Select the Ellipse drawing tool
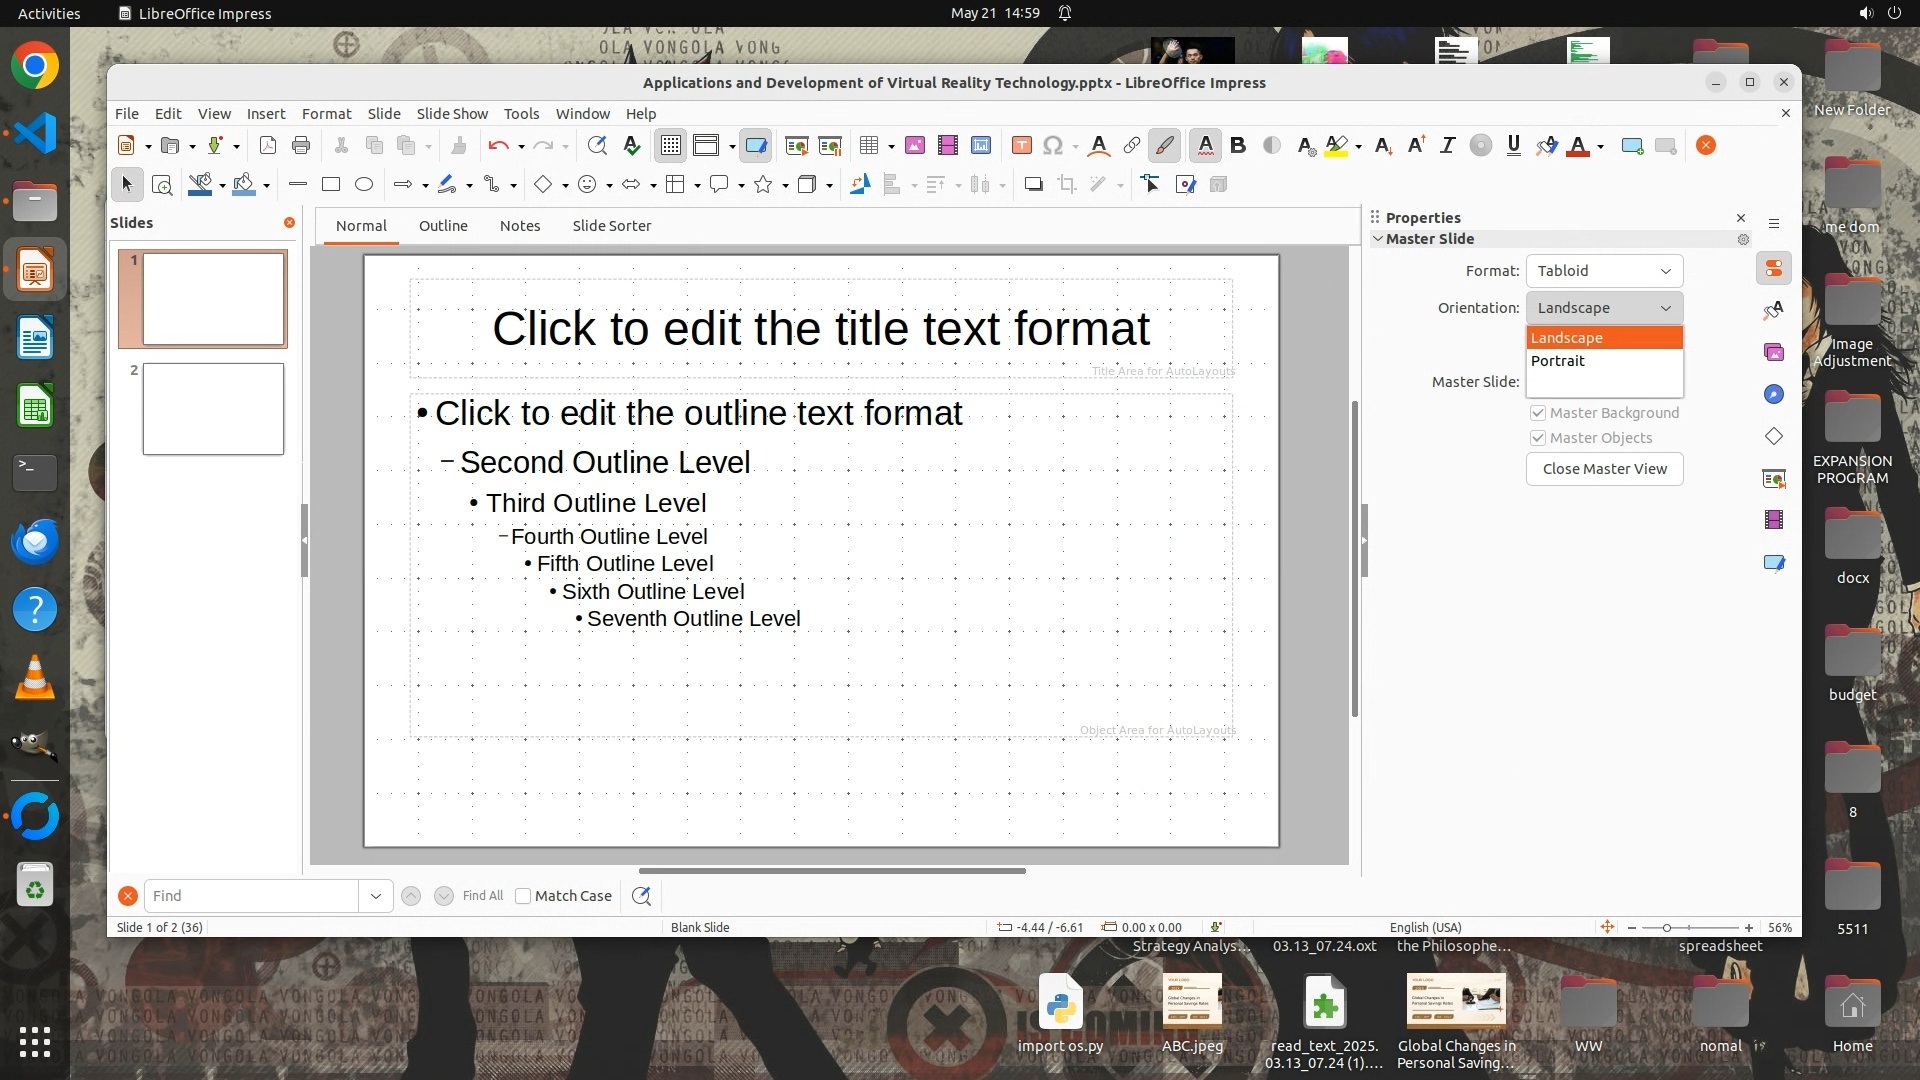The height and width of the screenshot is (1080, 1920). point(364,185)
